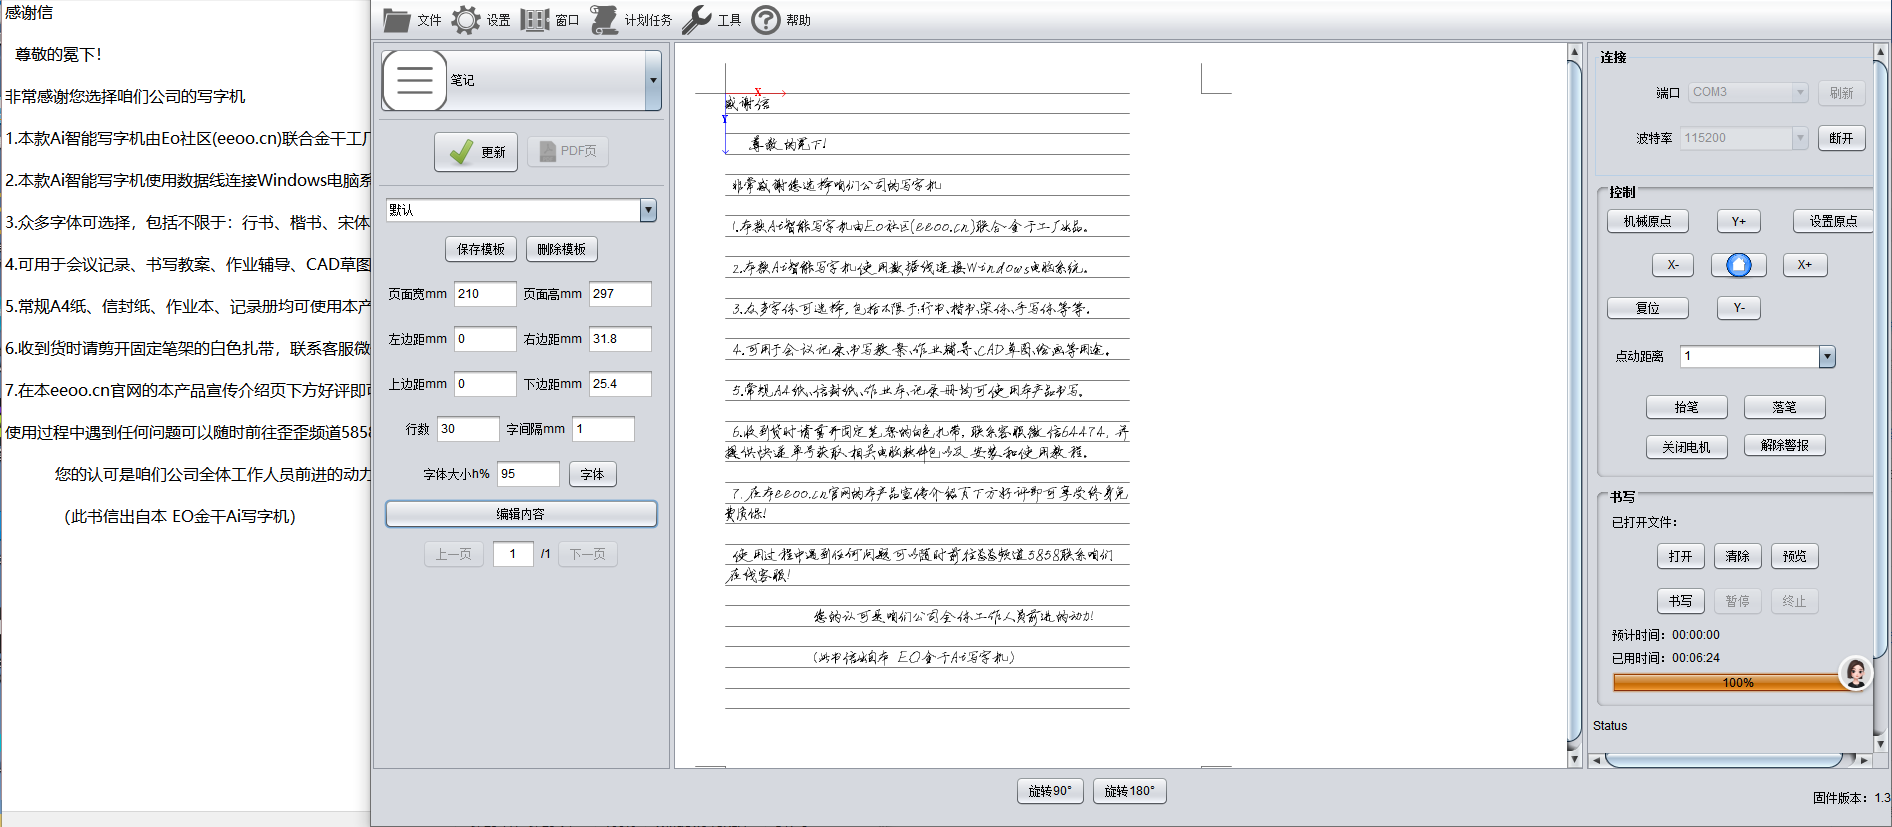
Task: Click the 帮助 question mark icon
Action: [x=766, y=20]
